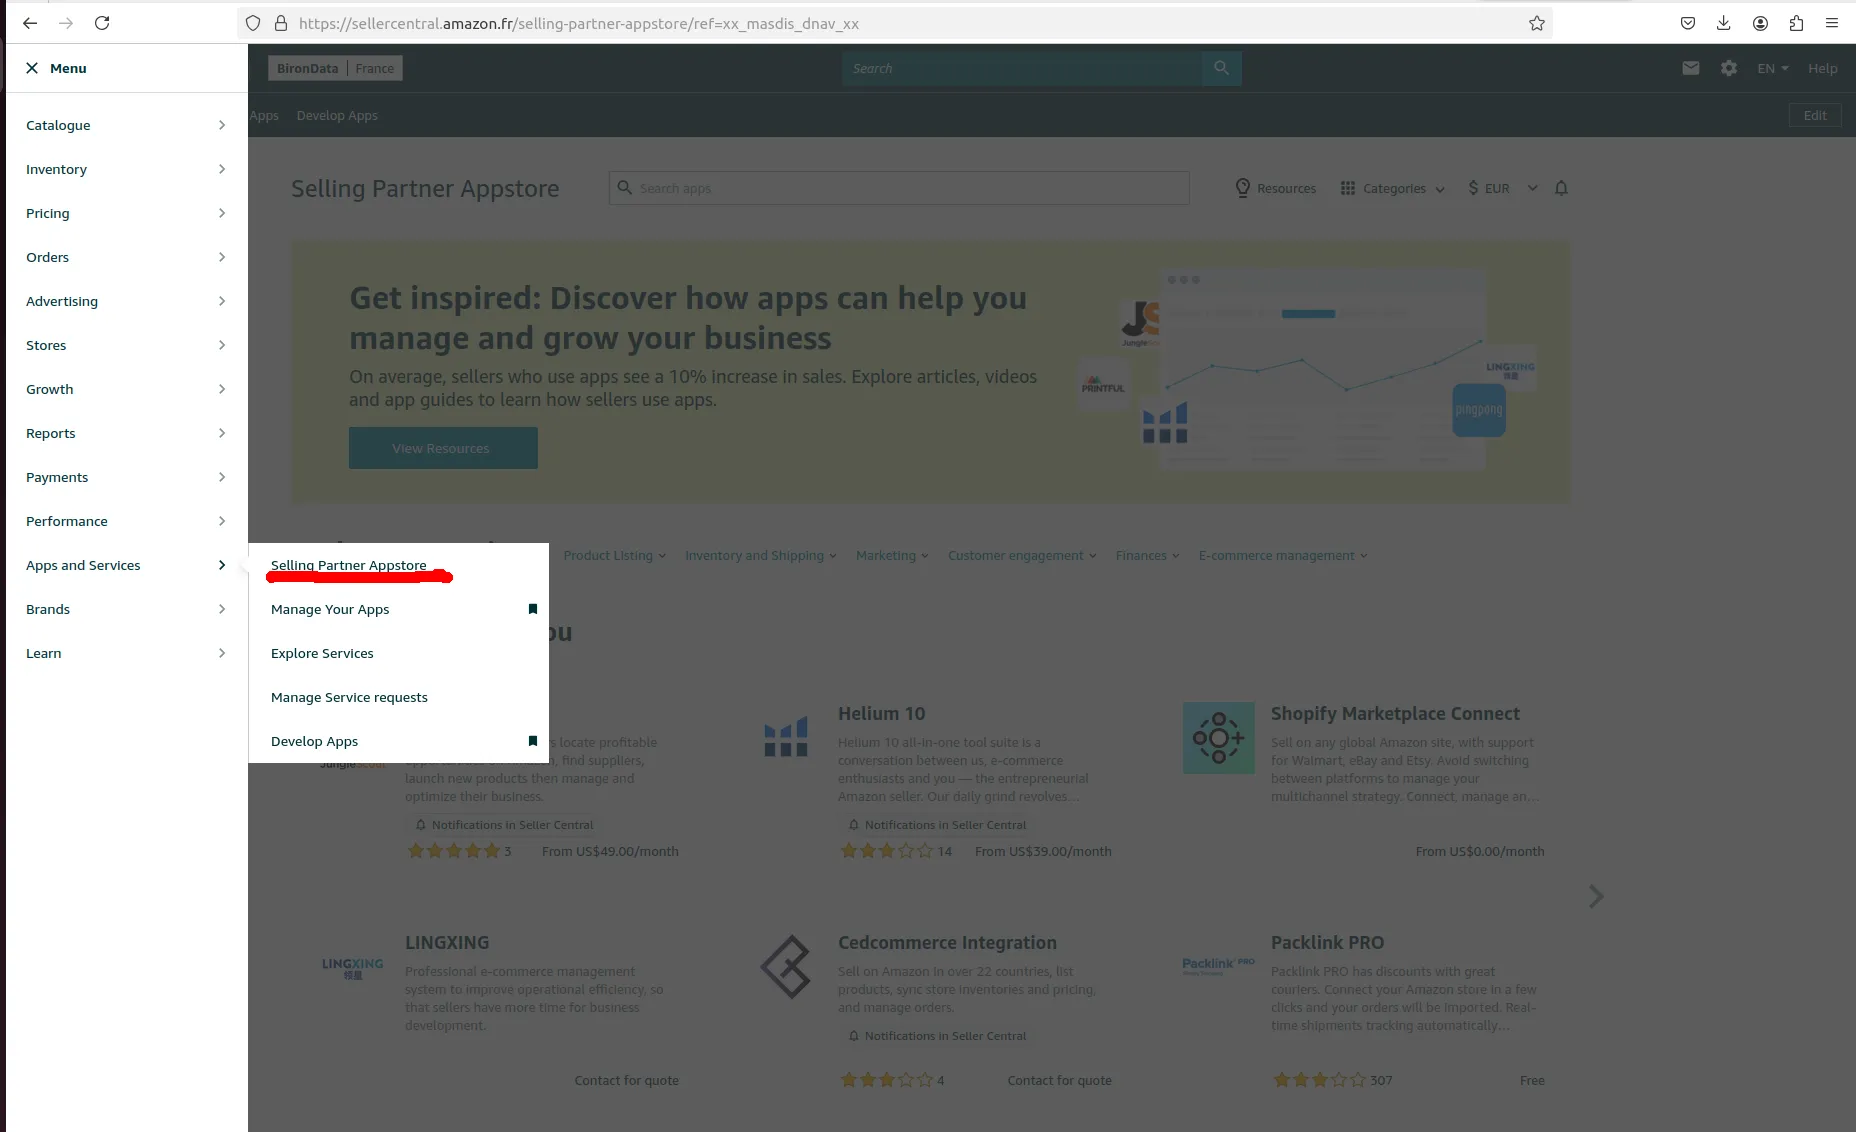Open the EN language dropdown

[x=1773, y=68]
